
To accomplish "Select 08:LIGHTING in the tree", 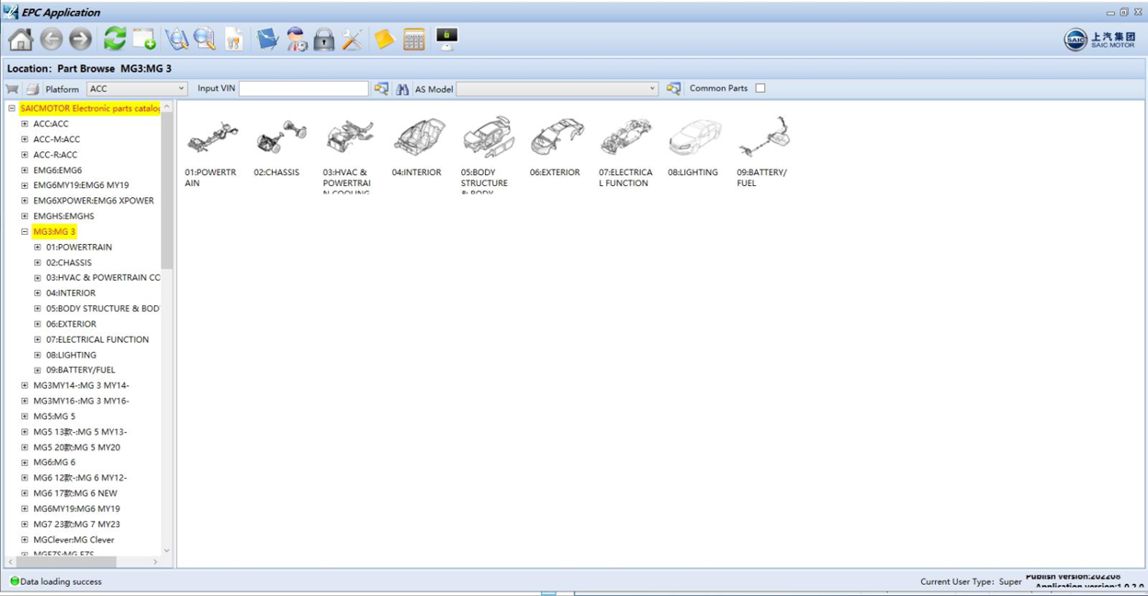I will 71,354.
